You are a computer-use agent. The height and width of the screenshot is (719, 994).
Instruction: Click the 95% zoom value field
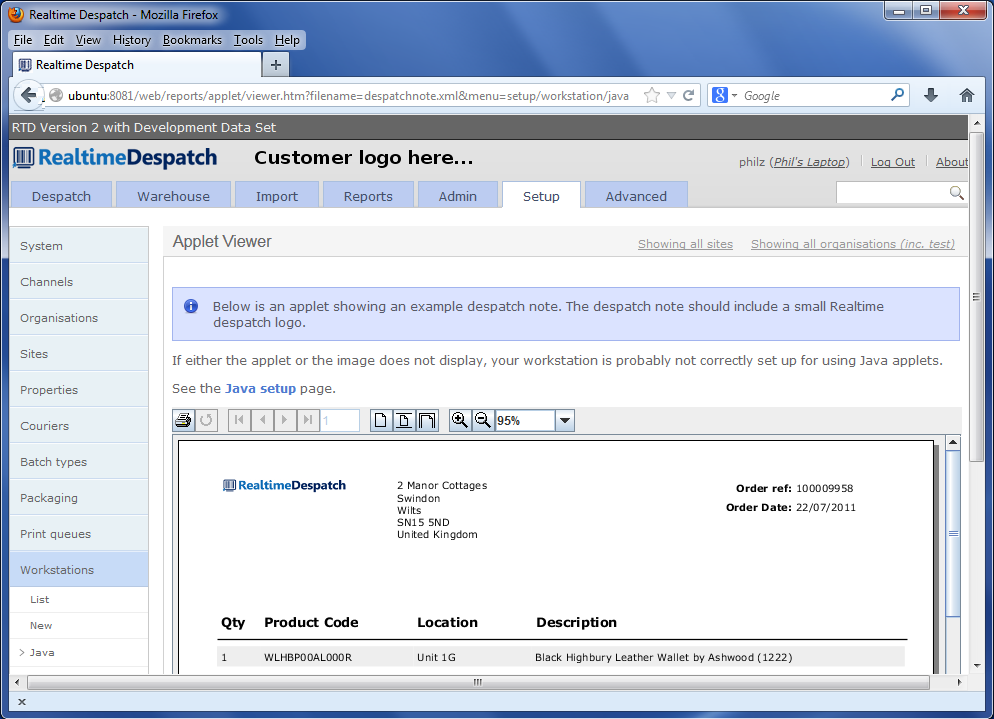(525, 420)
